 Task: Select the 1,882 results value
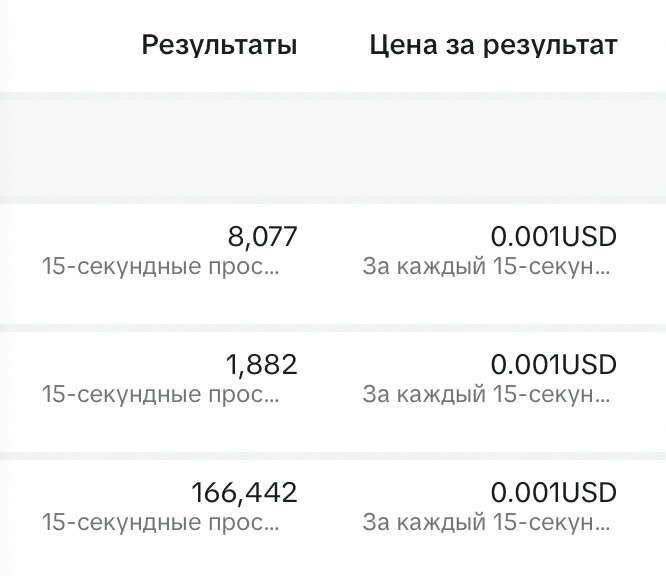point(262,365)
